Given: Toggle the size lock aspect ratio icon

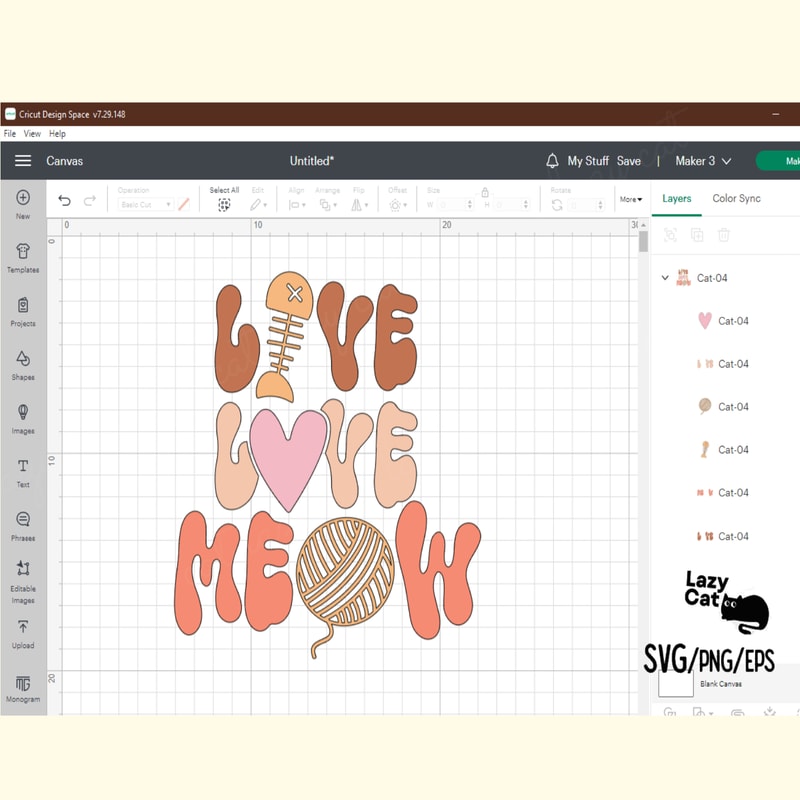Looking at the screenshot, I should [x=485, y=192].
